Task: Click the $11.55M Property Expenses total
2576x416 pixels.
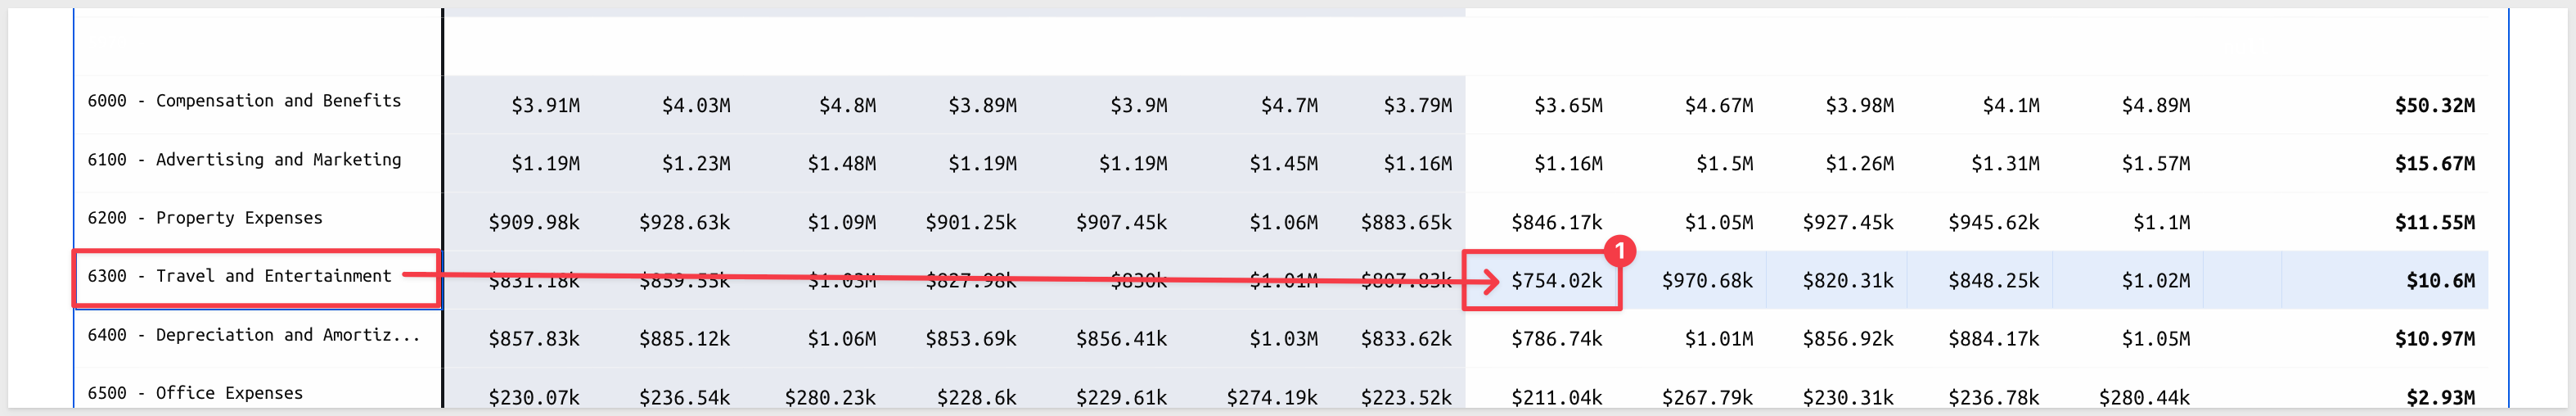Action: coord(2434,223)
